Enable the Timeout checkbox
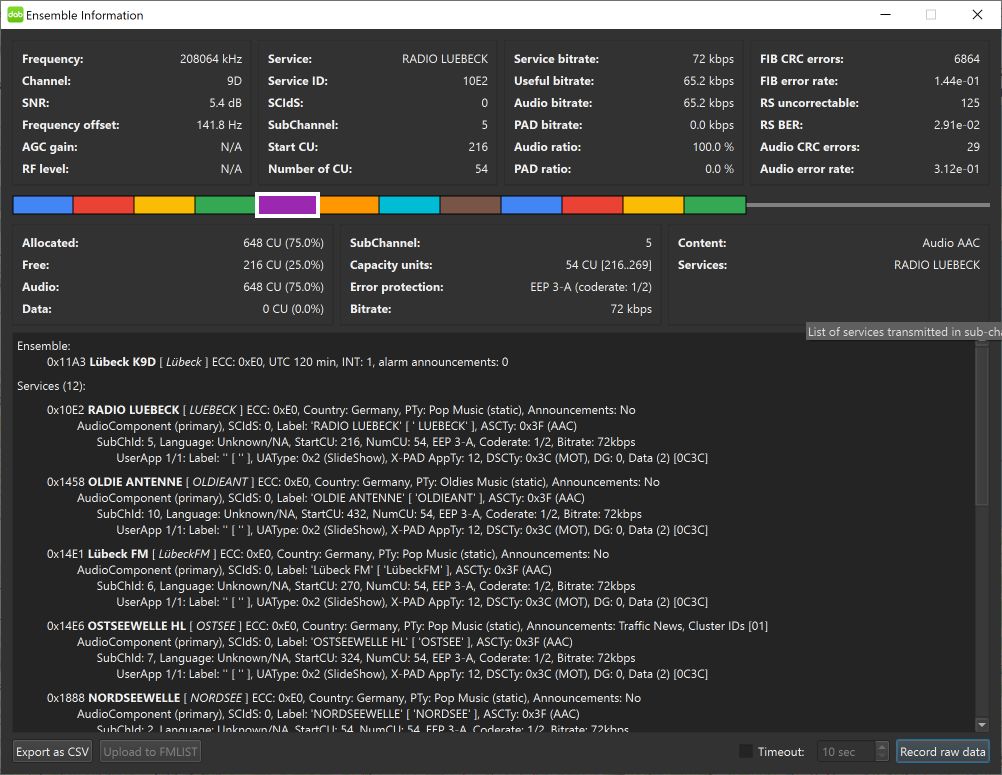The height and width of the screenshot is (775, 1002). tap(746, 752)
